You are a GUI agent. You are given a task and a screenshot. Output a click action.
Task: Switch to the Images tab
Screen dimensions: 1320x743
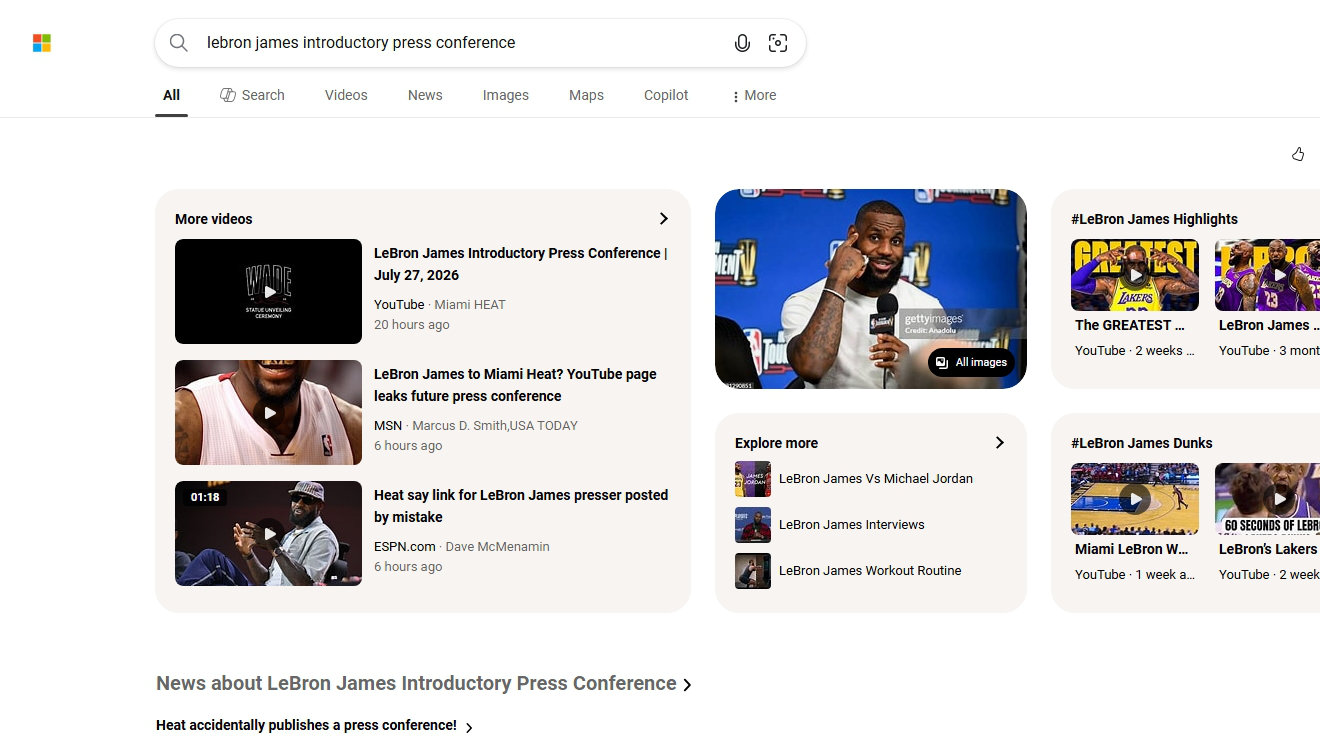click(x=506, y=95)
